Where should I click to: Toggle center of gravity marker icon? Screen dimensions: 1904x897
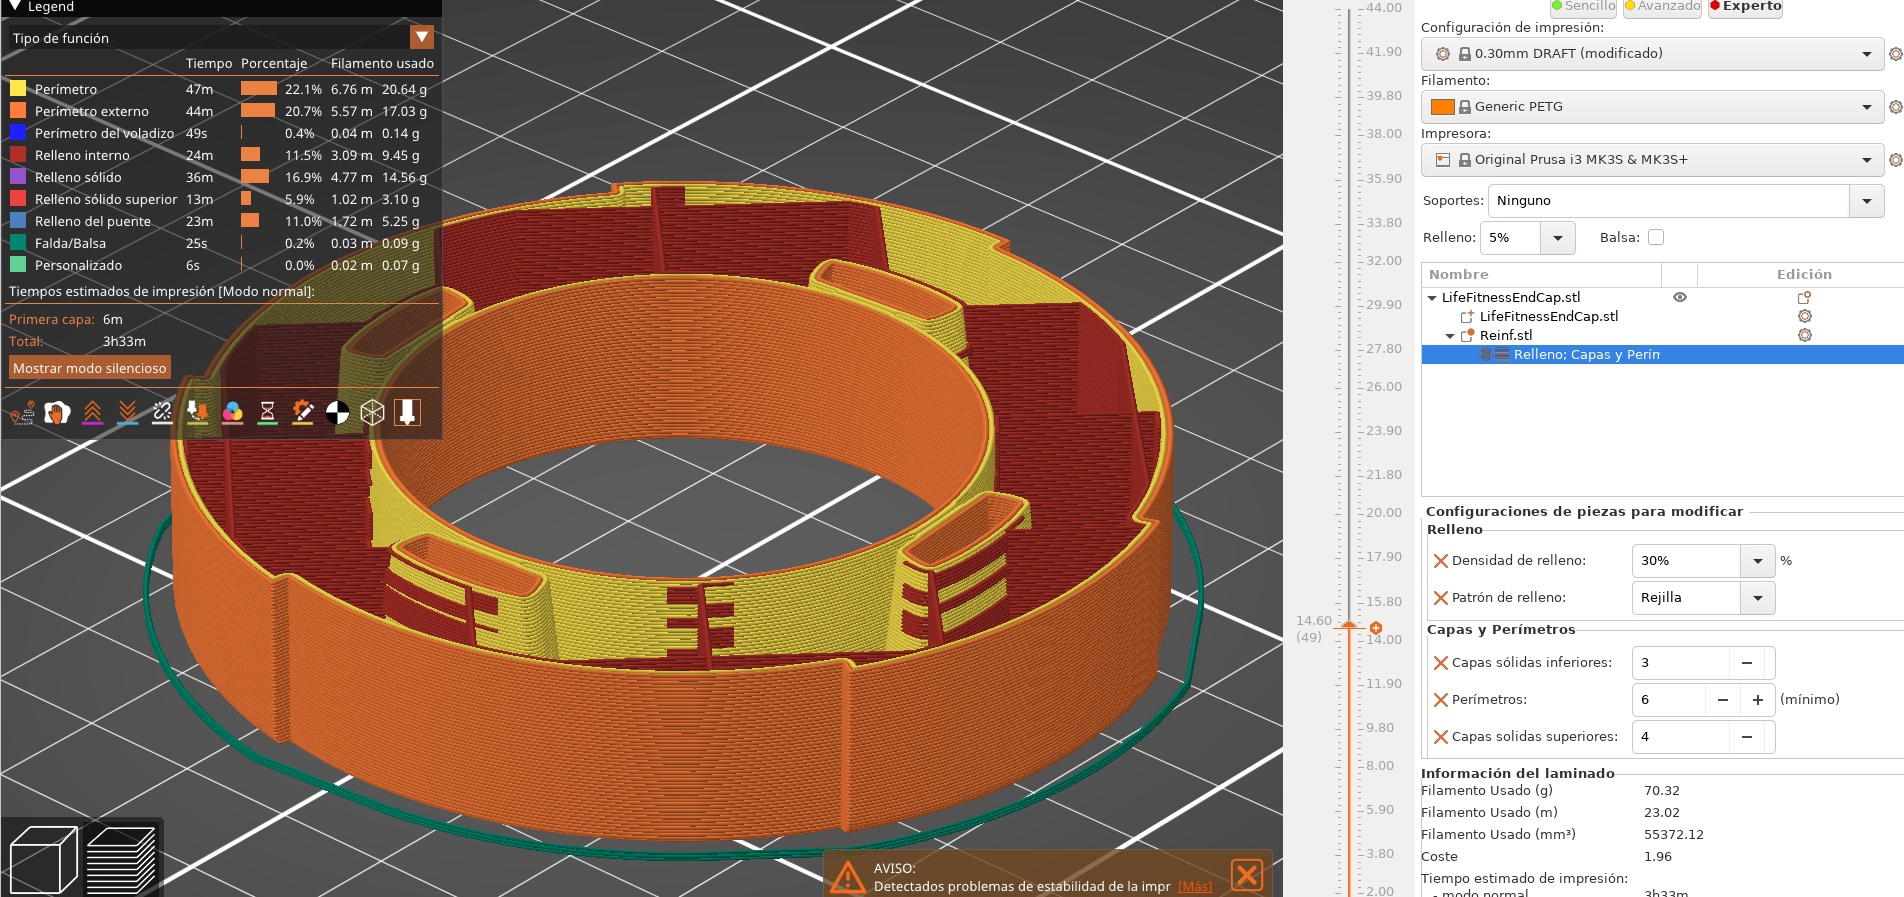[x=338, y=412]
